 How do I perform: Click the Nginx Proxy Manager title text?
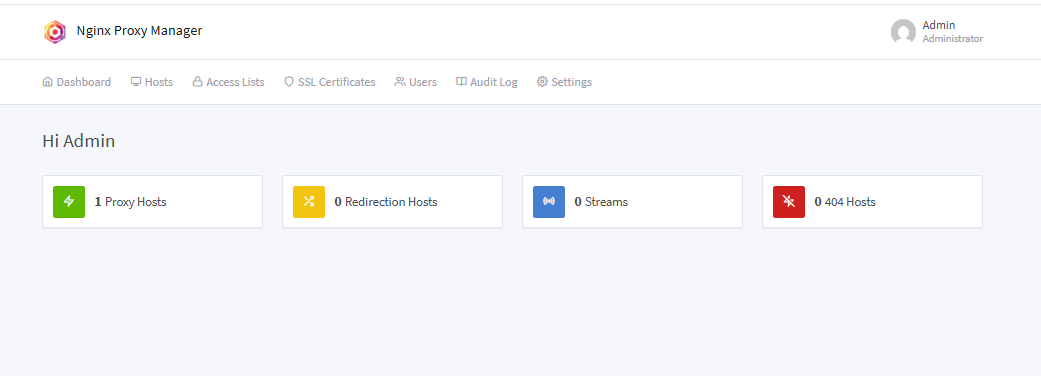[x=139, y=31]
